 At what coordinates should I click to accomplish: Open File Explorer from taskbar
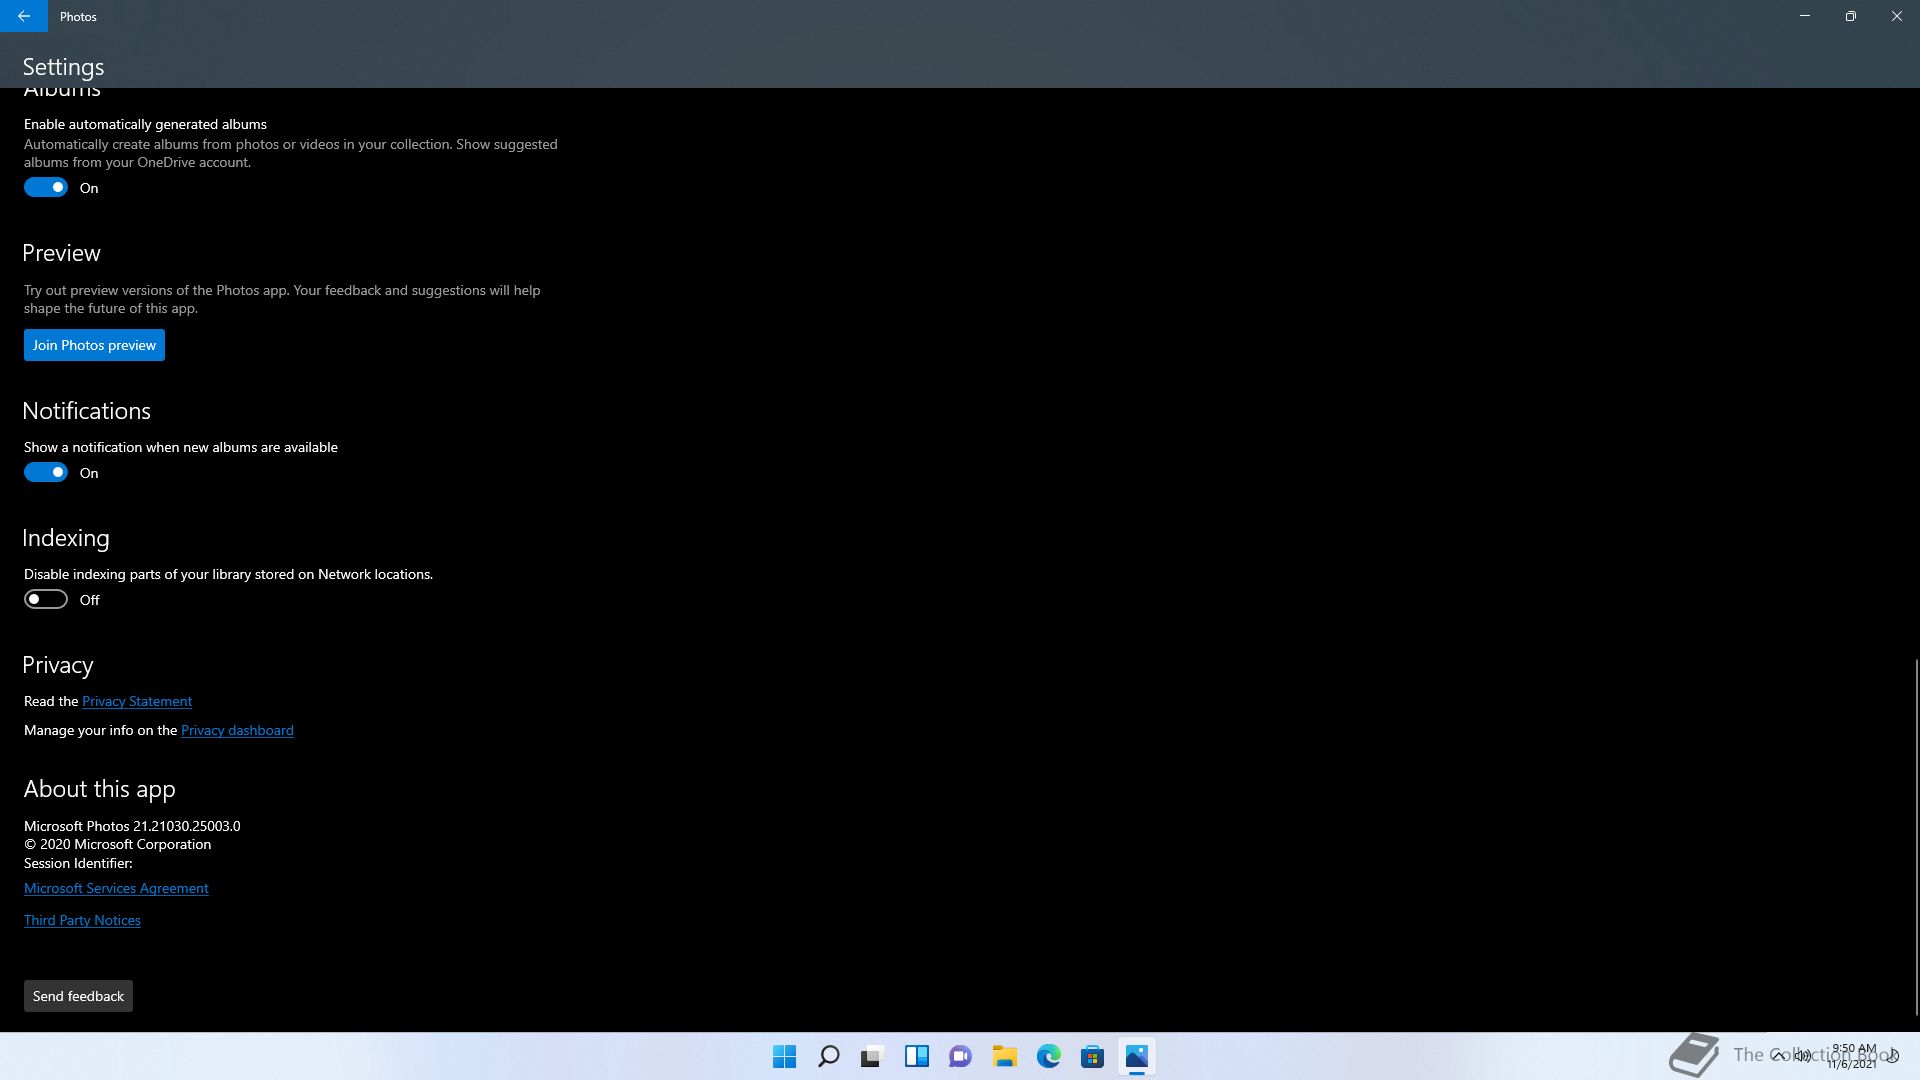[x=1005, y=1056]
